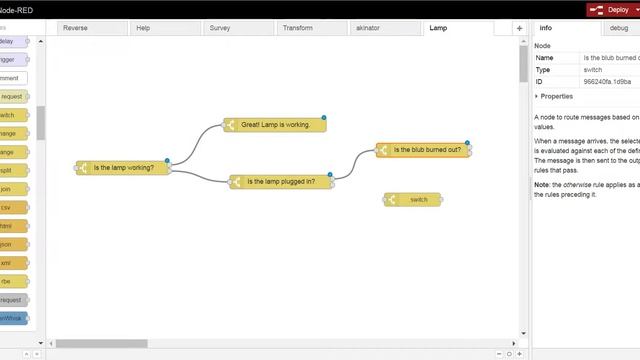
Task: Select the 'Is the lamp plugged in?' node
Action: point(281,182)
